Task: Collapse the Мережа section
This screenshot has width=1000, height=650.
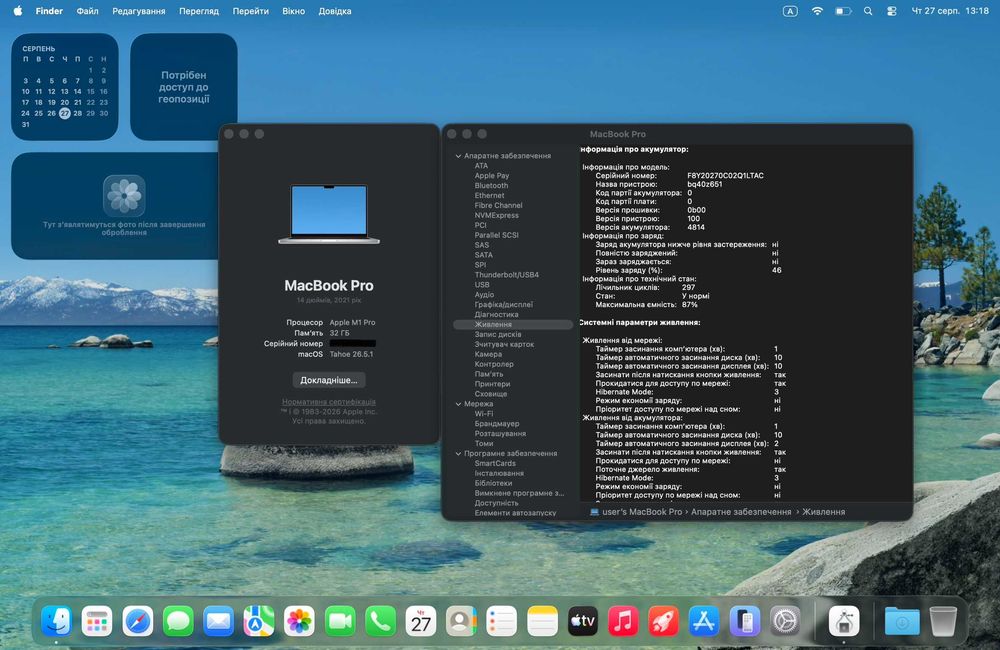Action: [x=458, y=404]
